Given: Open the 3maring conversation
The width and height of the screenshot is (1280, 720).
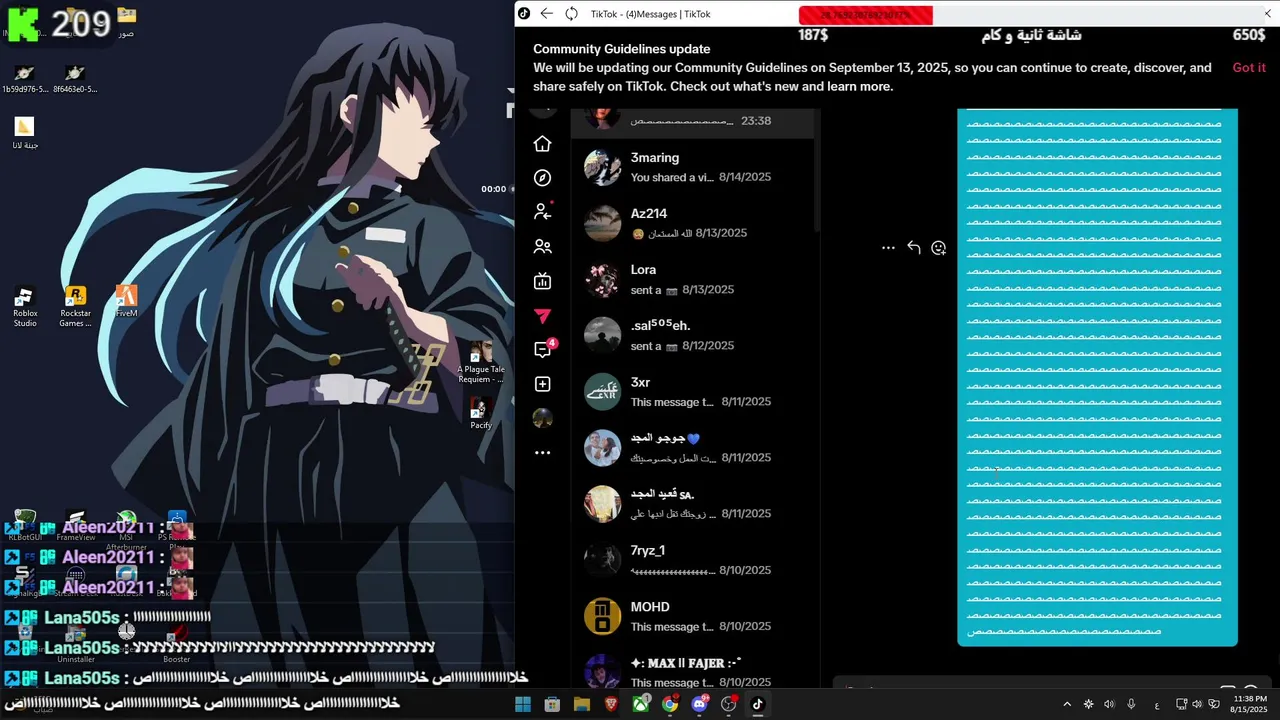Looking at the screenshot, I should [x=693, y=167].
